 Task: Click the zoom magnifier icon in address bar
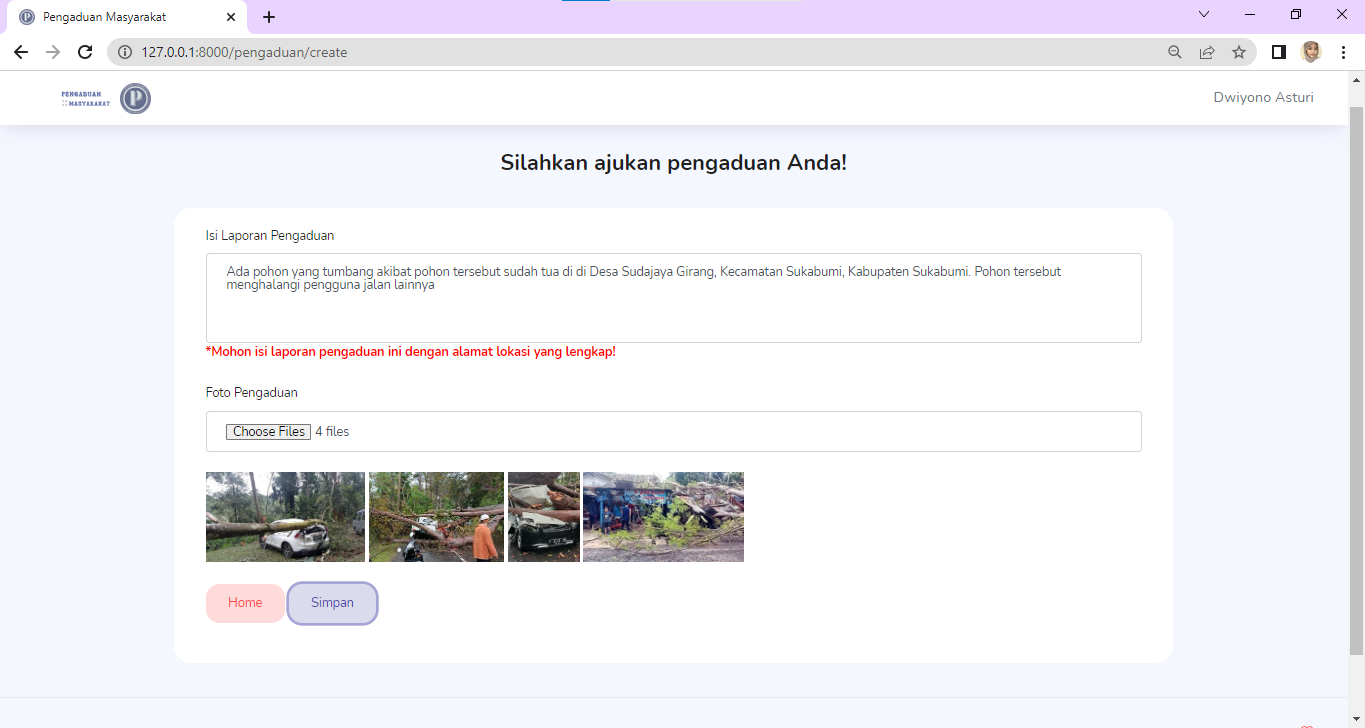pos(1175,52)
